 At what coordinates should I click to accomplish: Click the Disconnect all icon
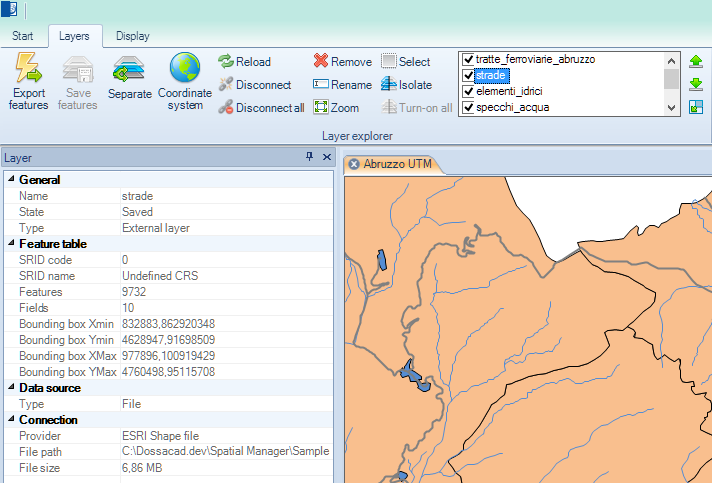pyautogui.click(x=227, y=108)
